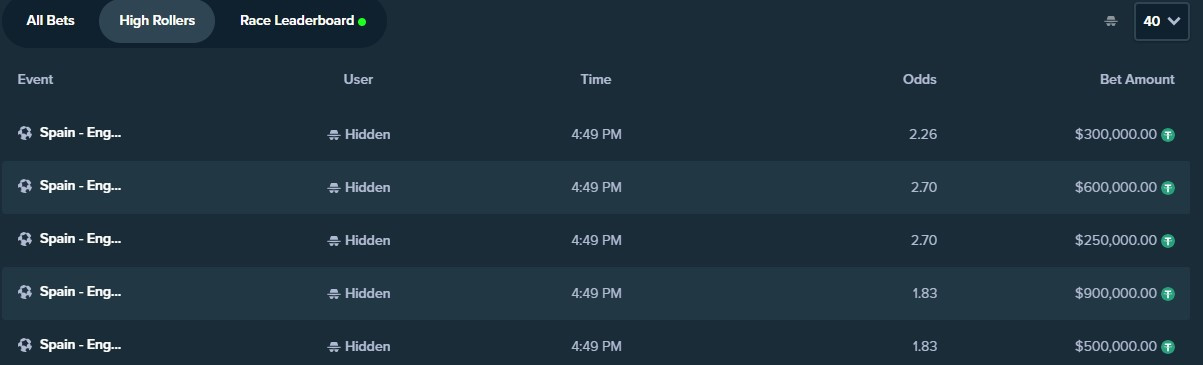Viewport: 1203px width, 365px height.
Task: Open the Spain - Eng... event with odds 2.26
Action: pyautogui.click(x=80, y=133)
